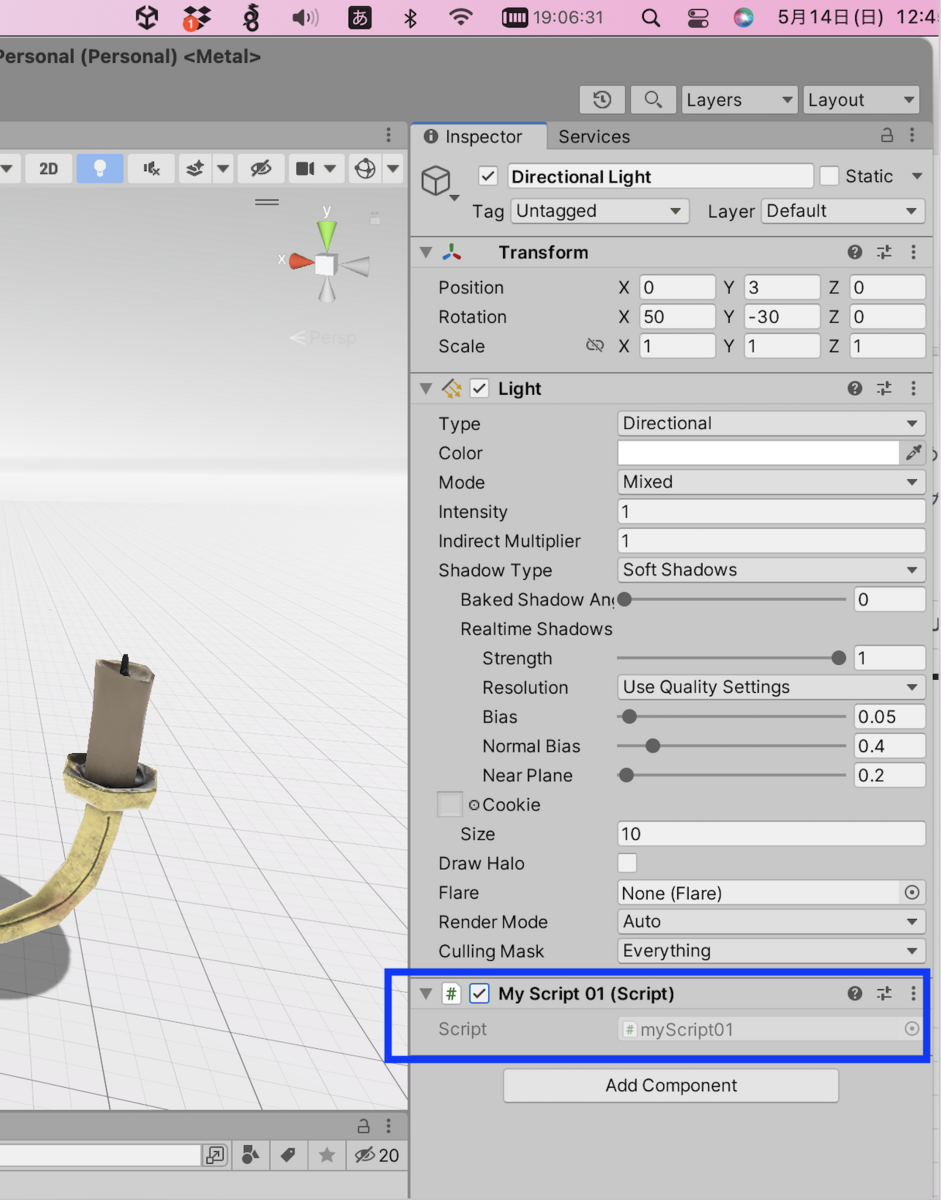Open the Scene view's three-dot options menu
941x1200 pixels.
pyautogui.click(x=389, y=136)
